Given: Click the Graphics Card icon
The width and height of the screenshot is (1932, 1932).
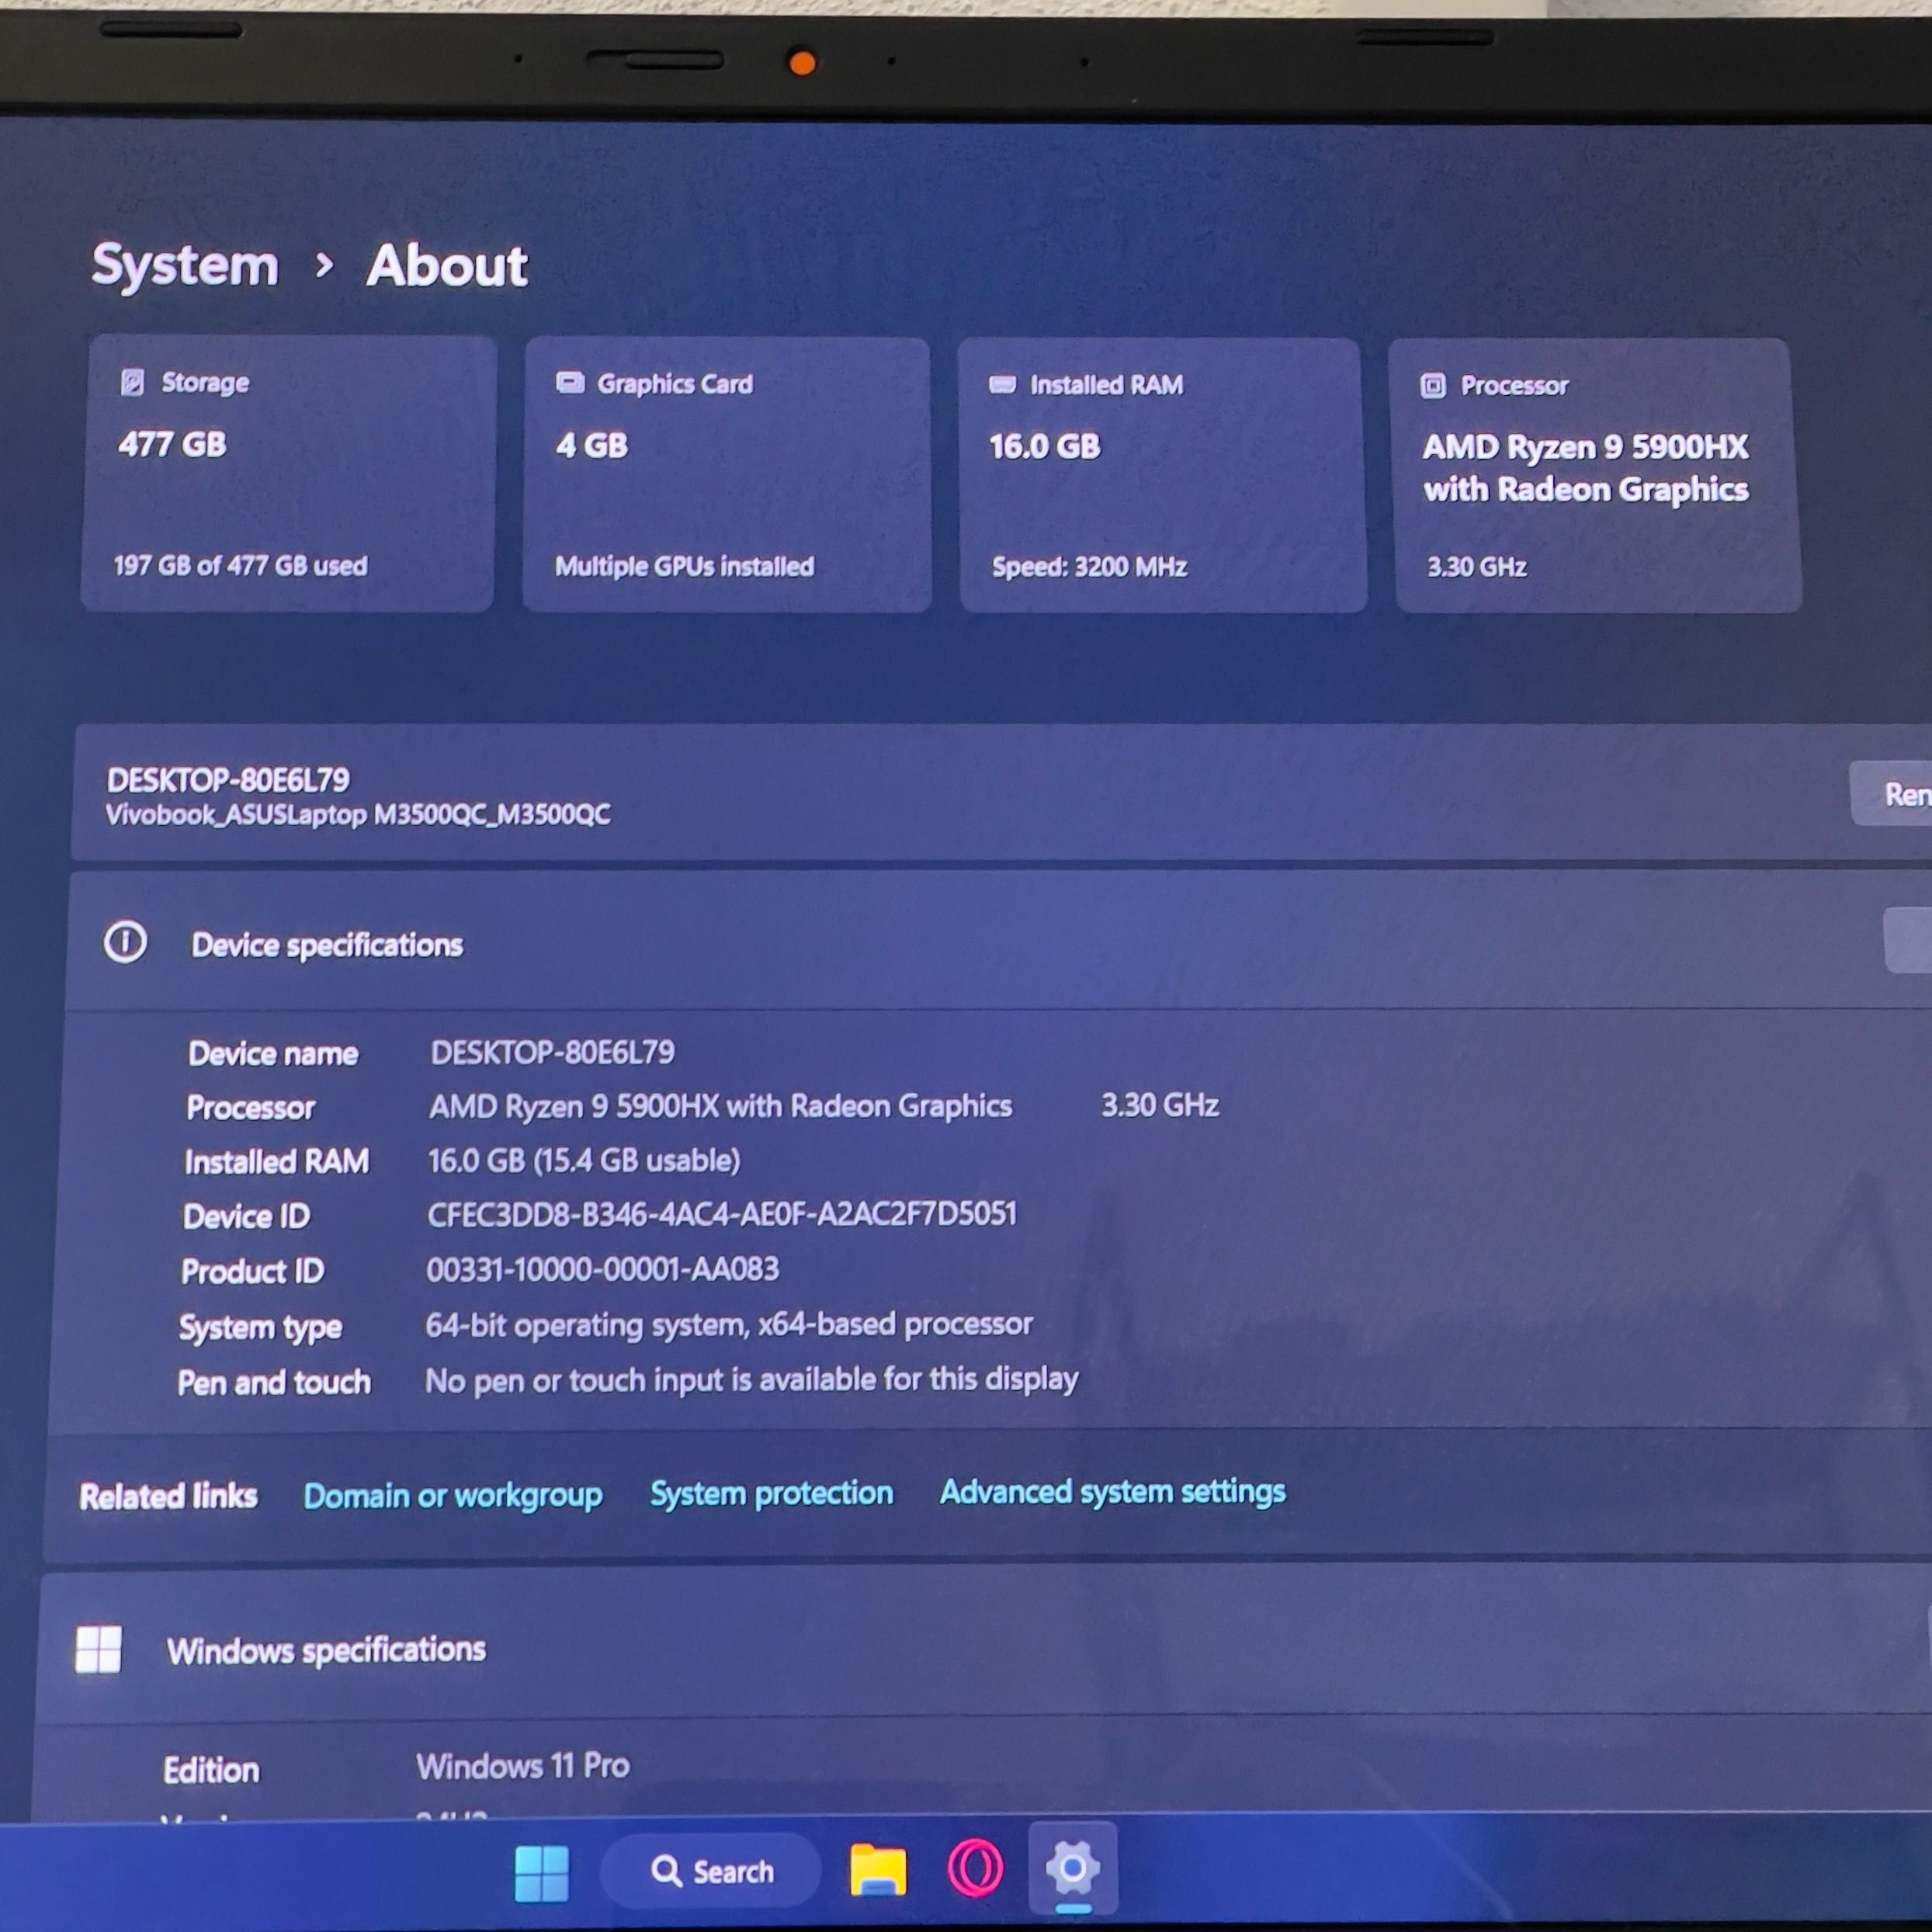Looking at the screenshot, I should click(570, 383).
